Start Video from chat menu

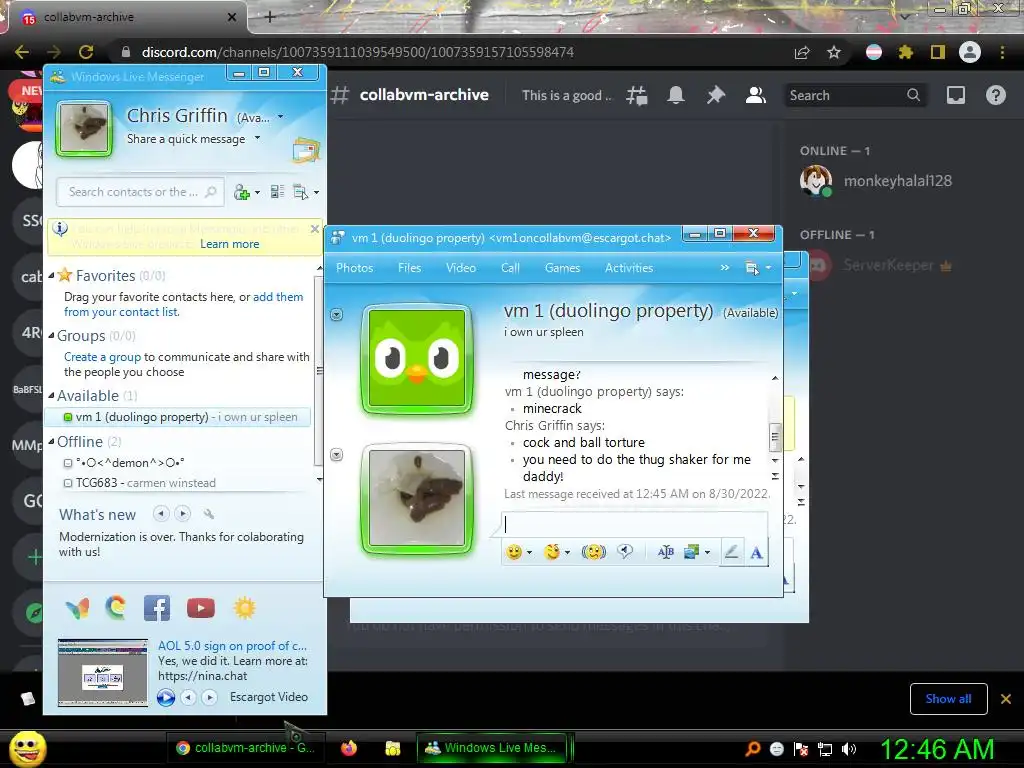(x=460, y=268)
